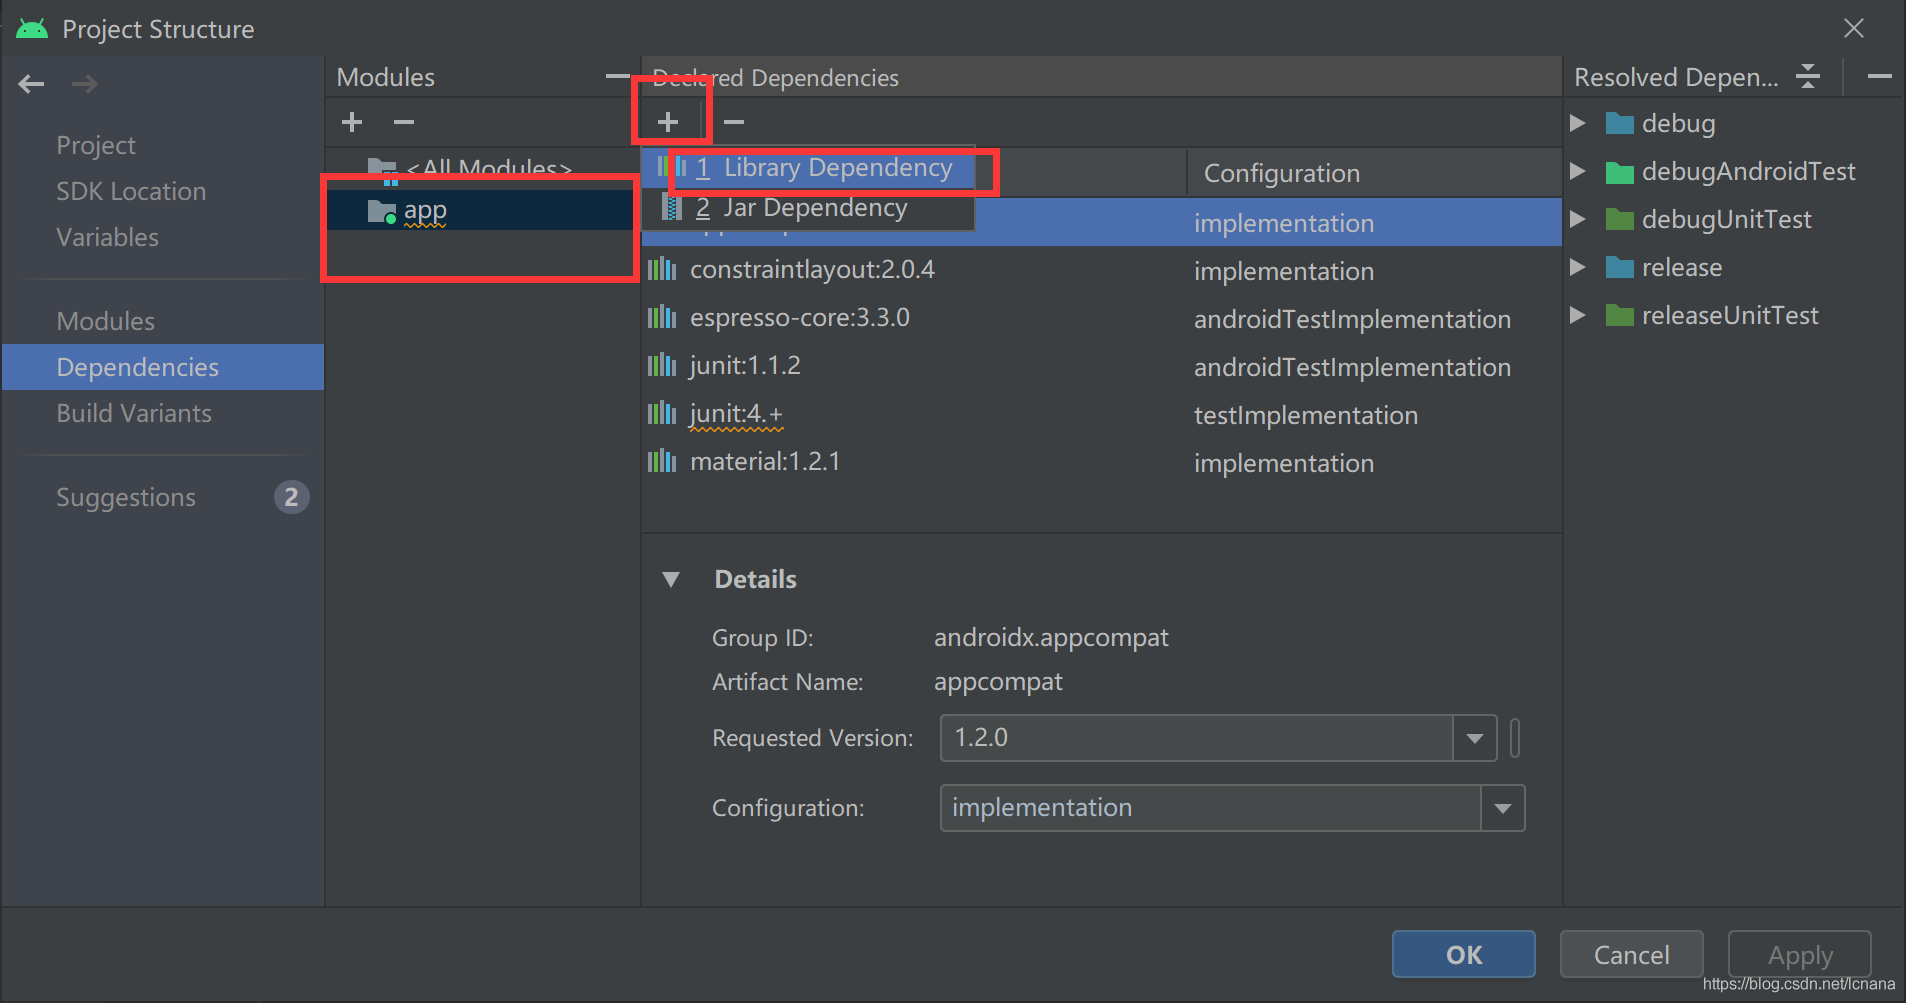Open the Suggestions section

point(126,497)
